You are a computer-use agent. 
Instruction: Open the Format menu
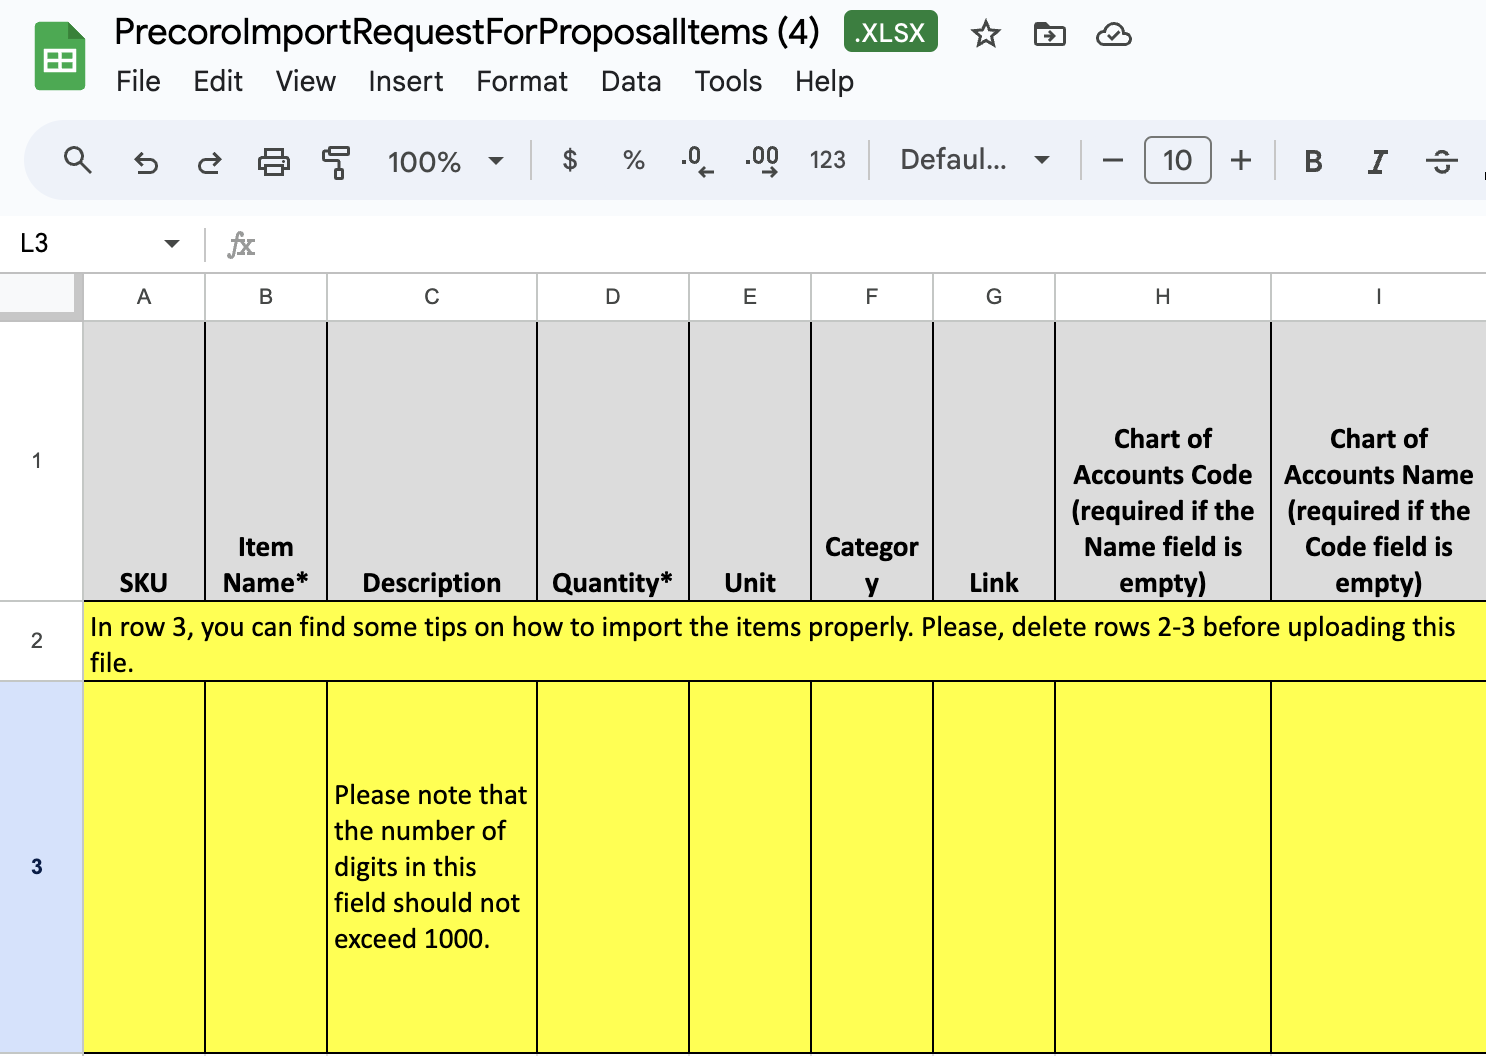522,81
